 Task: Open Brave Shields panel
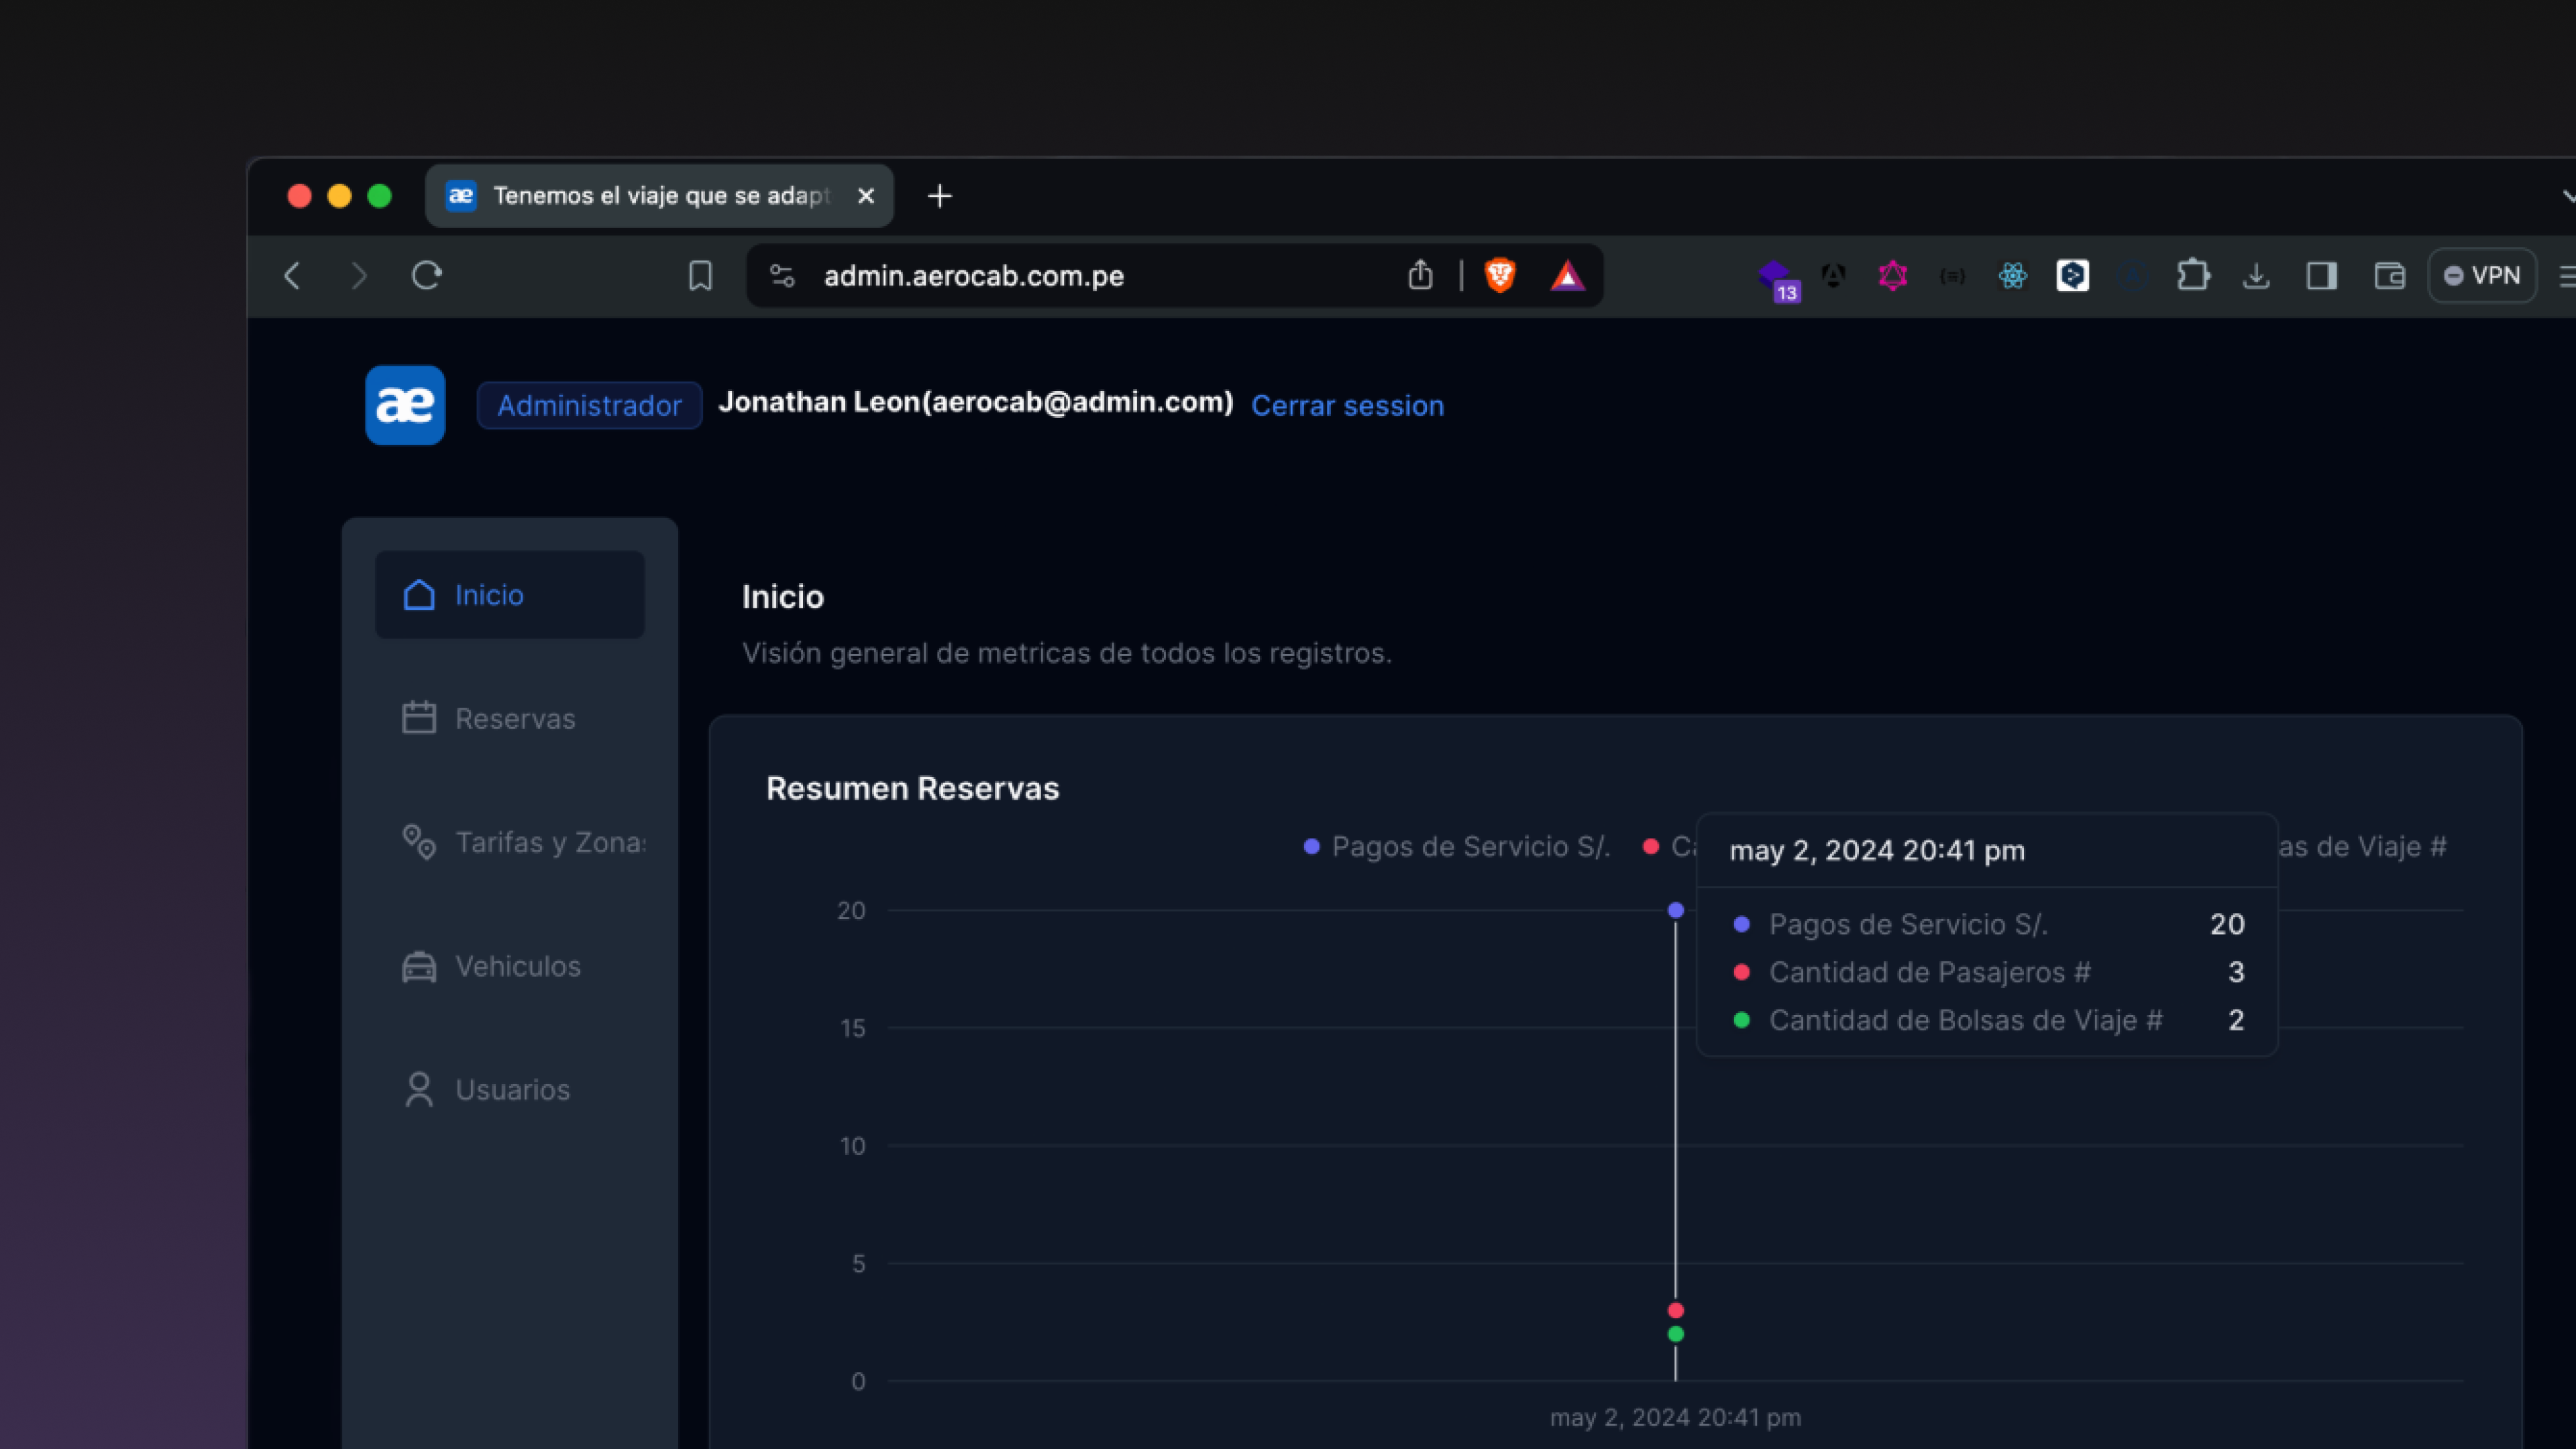tap(1499, 275)
